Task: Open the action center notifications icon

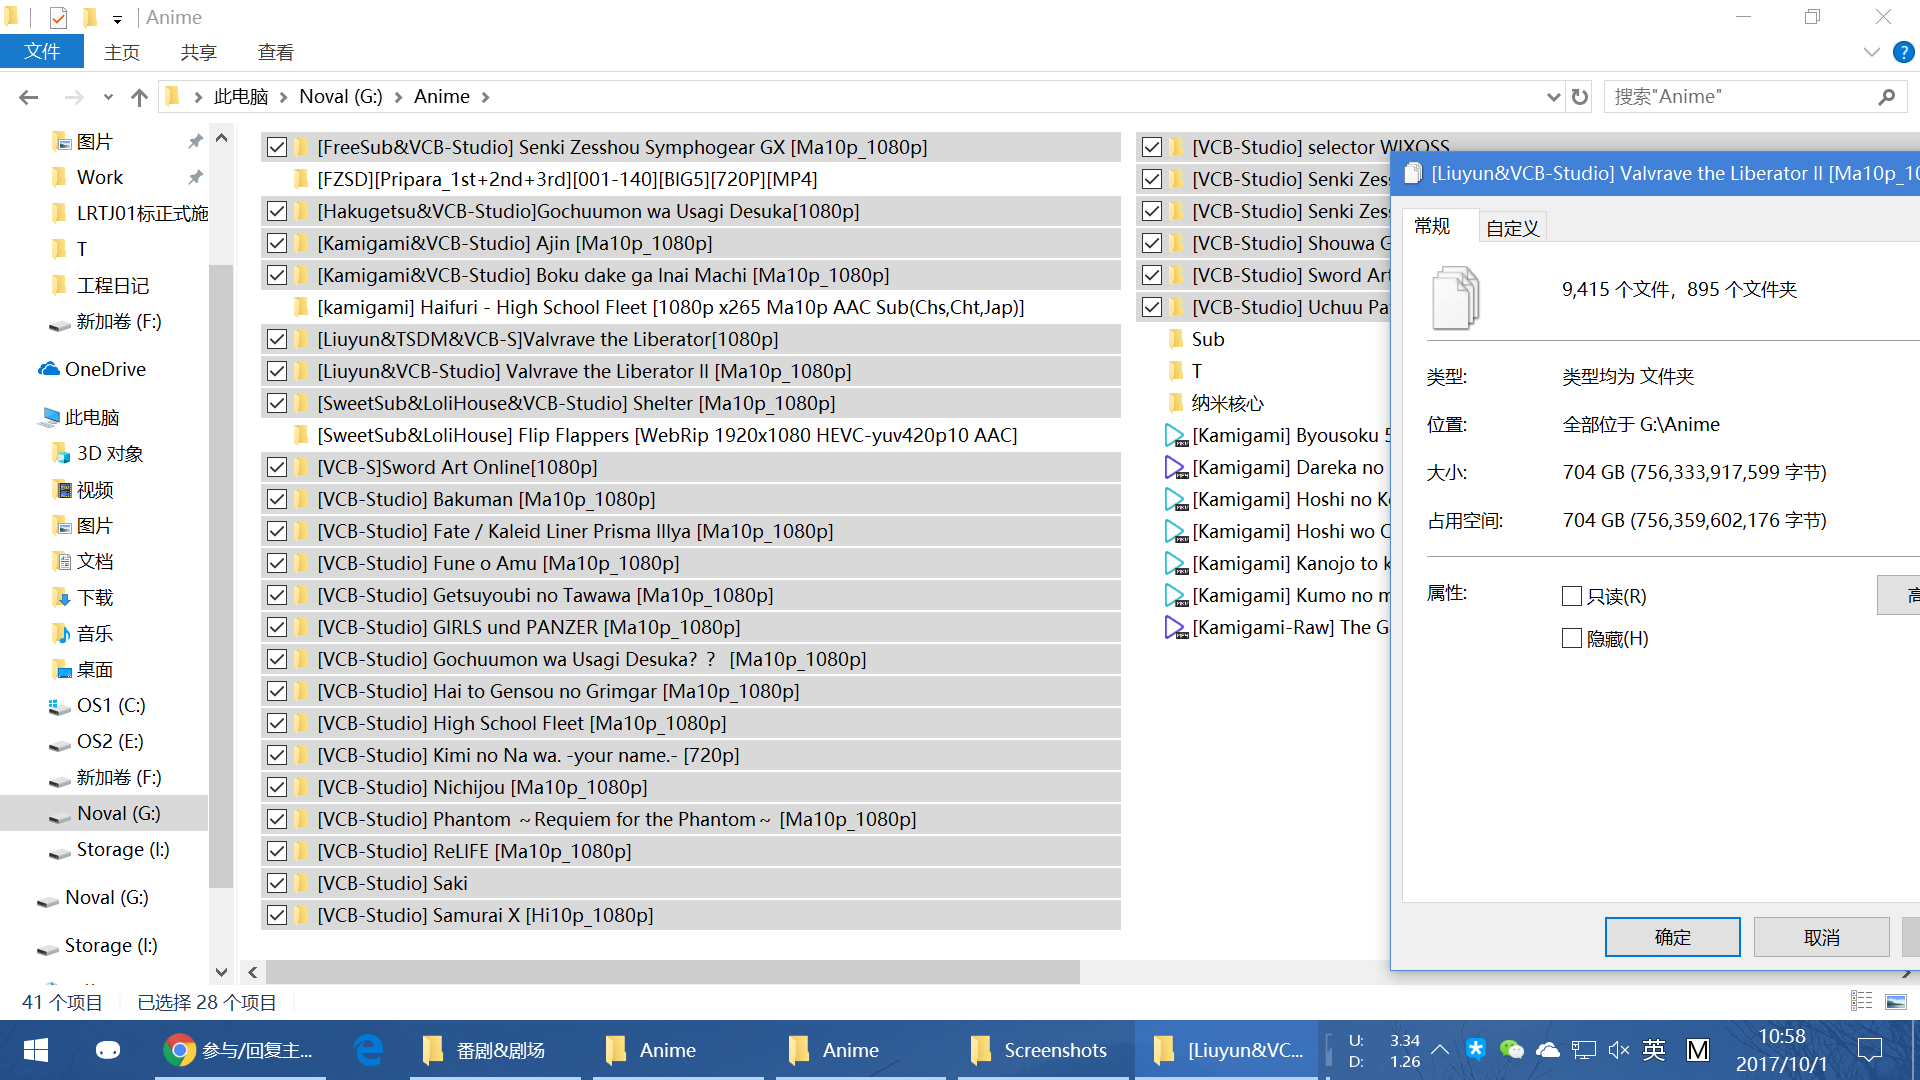Action: pyautogui.click(x=1869, y=1050)
